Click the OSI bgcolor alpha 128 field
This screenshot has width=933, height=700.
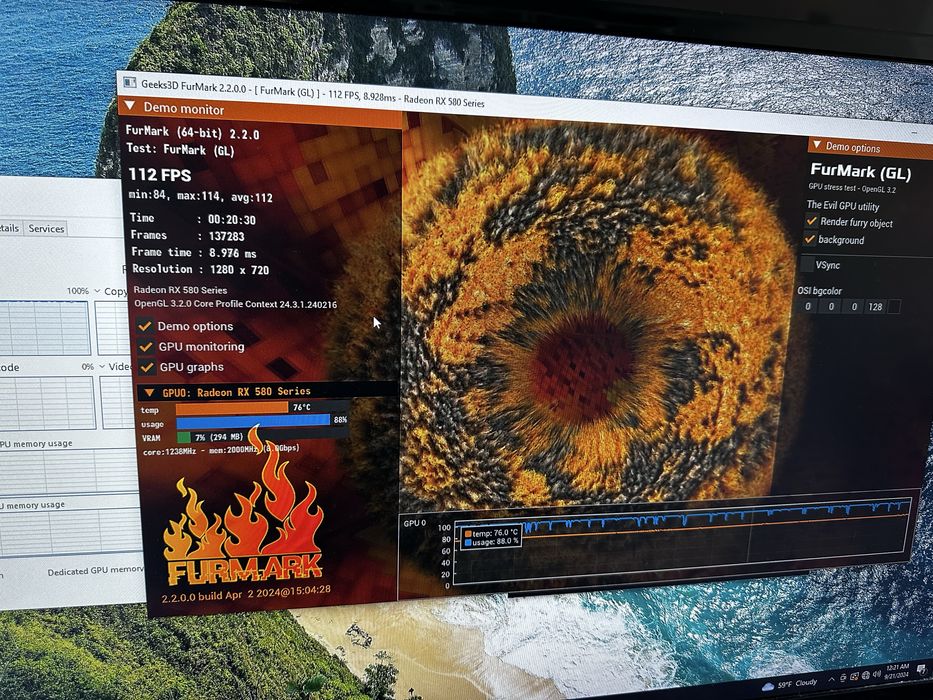point(875,307)
